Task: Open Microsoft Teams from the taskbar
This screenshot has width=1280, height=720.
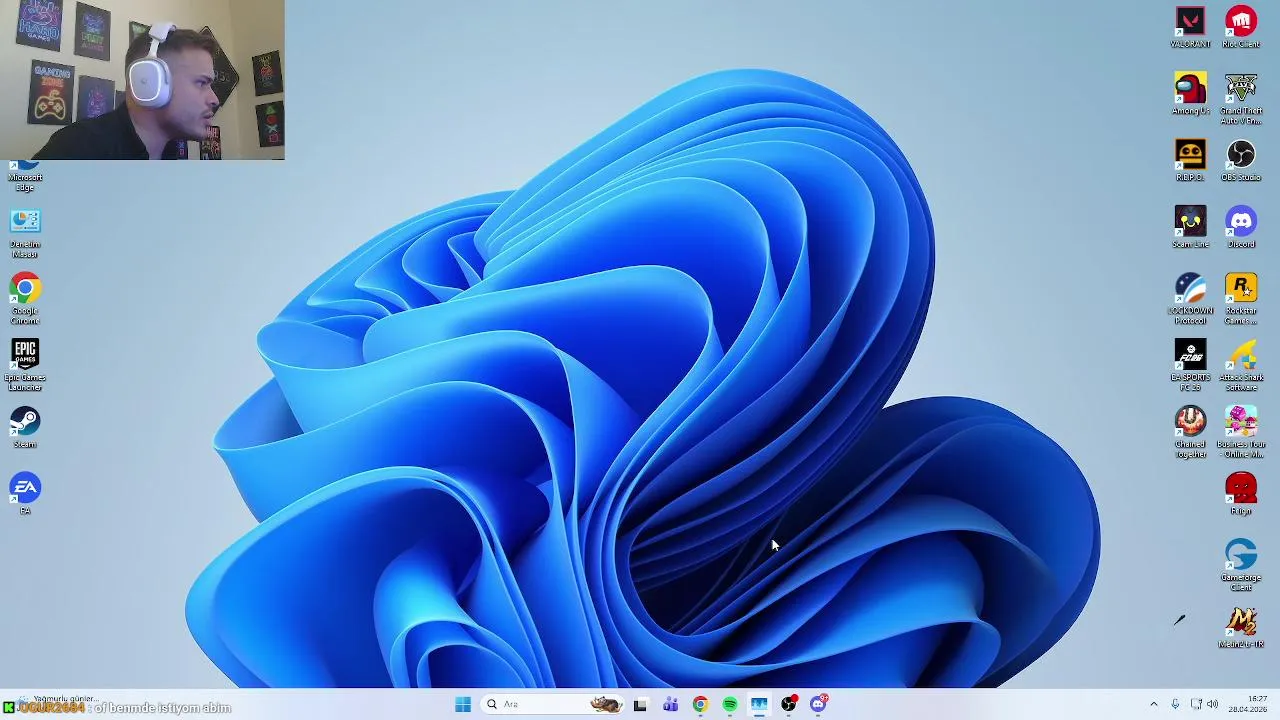Action: pyautogui.click(x=670, y=705)
